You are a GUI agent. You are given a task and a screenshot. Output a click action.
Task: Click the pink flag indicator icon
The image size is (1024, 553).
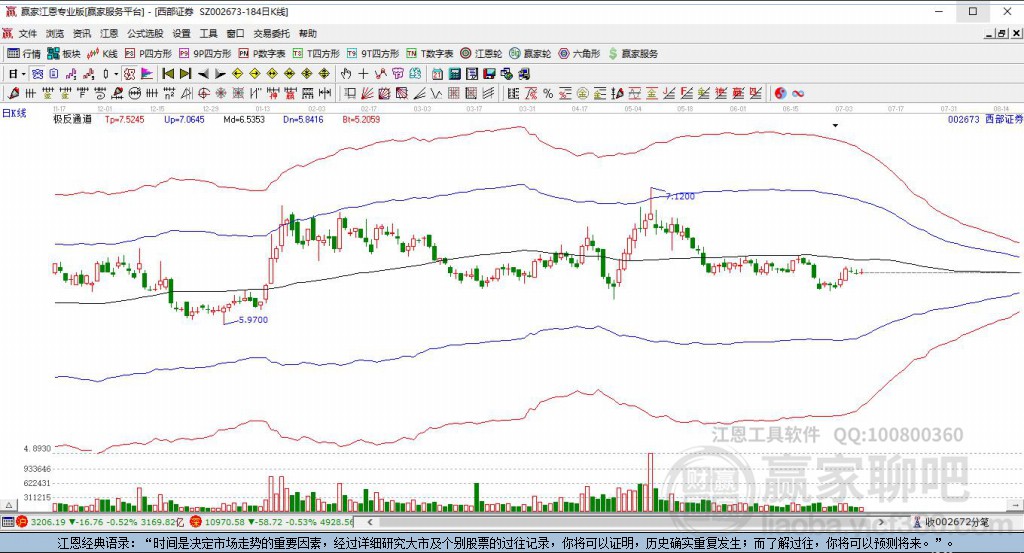pos(147,74)
